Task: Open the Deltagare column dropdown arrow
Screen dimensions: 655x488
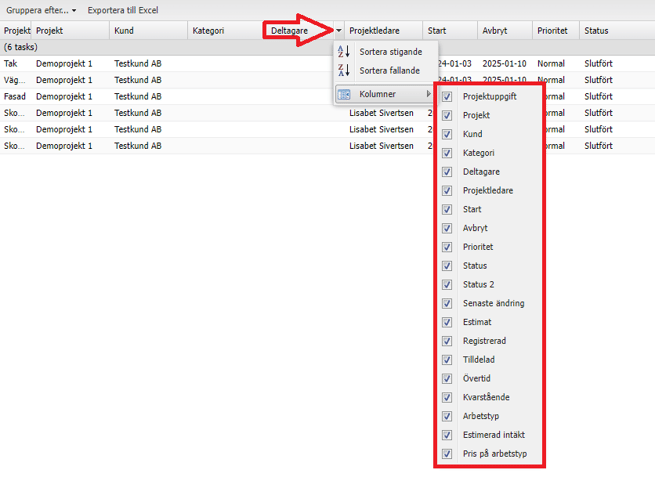Action: pos(339,31)
